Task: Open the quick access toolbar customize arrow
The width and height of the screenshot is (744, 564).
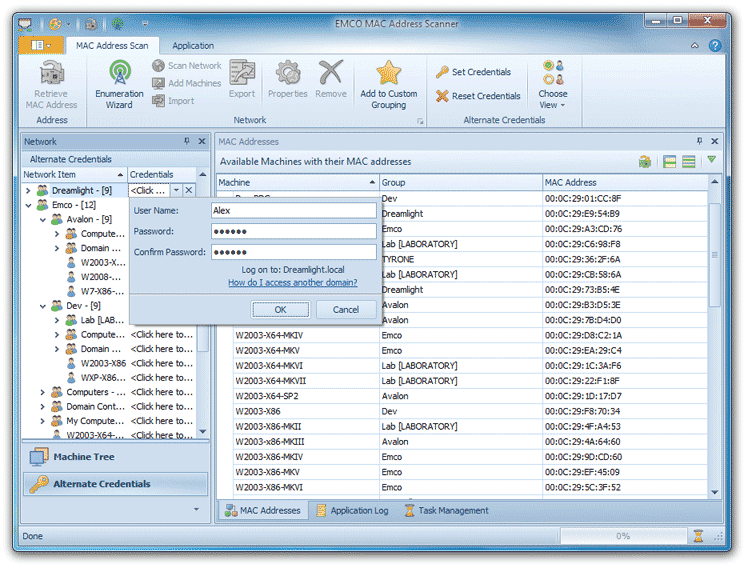Action: point(145,23)
